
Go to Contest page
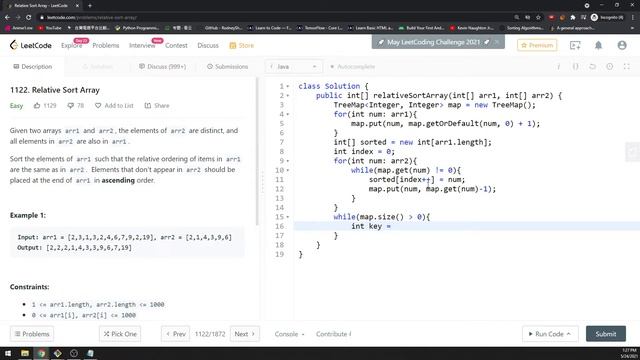click(176, 45)
